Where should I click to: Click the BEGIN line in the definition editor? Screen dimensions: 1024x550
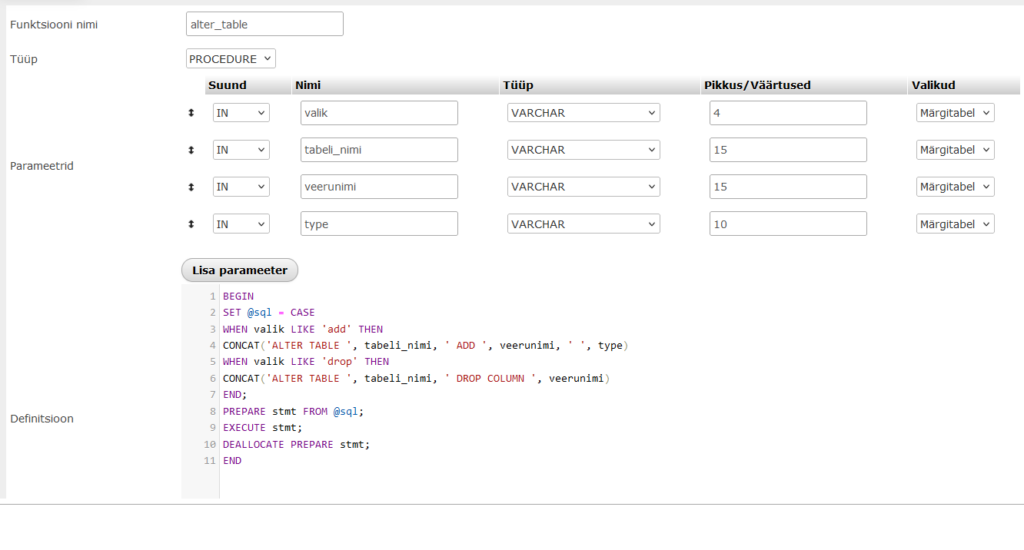point(239,297)
